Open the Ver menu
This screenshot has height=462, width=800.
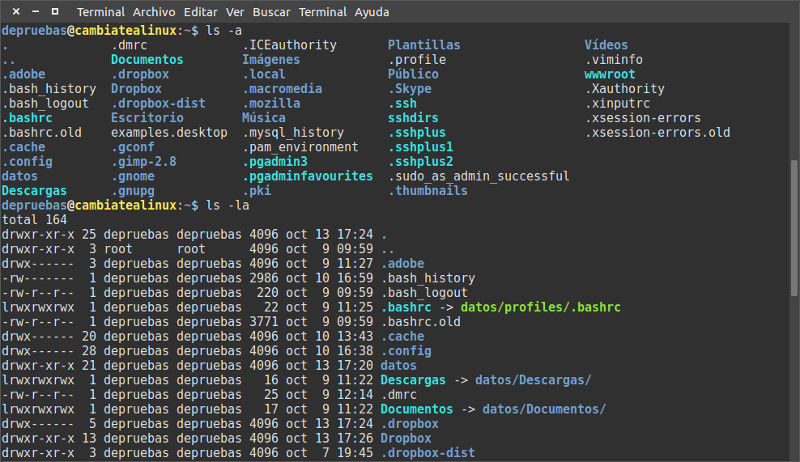click(x=235, y=12)
